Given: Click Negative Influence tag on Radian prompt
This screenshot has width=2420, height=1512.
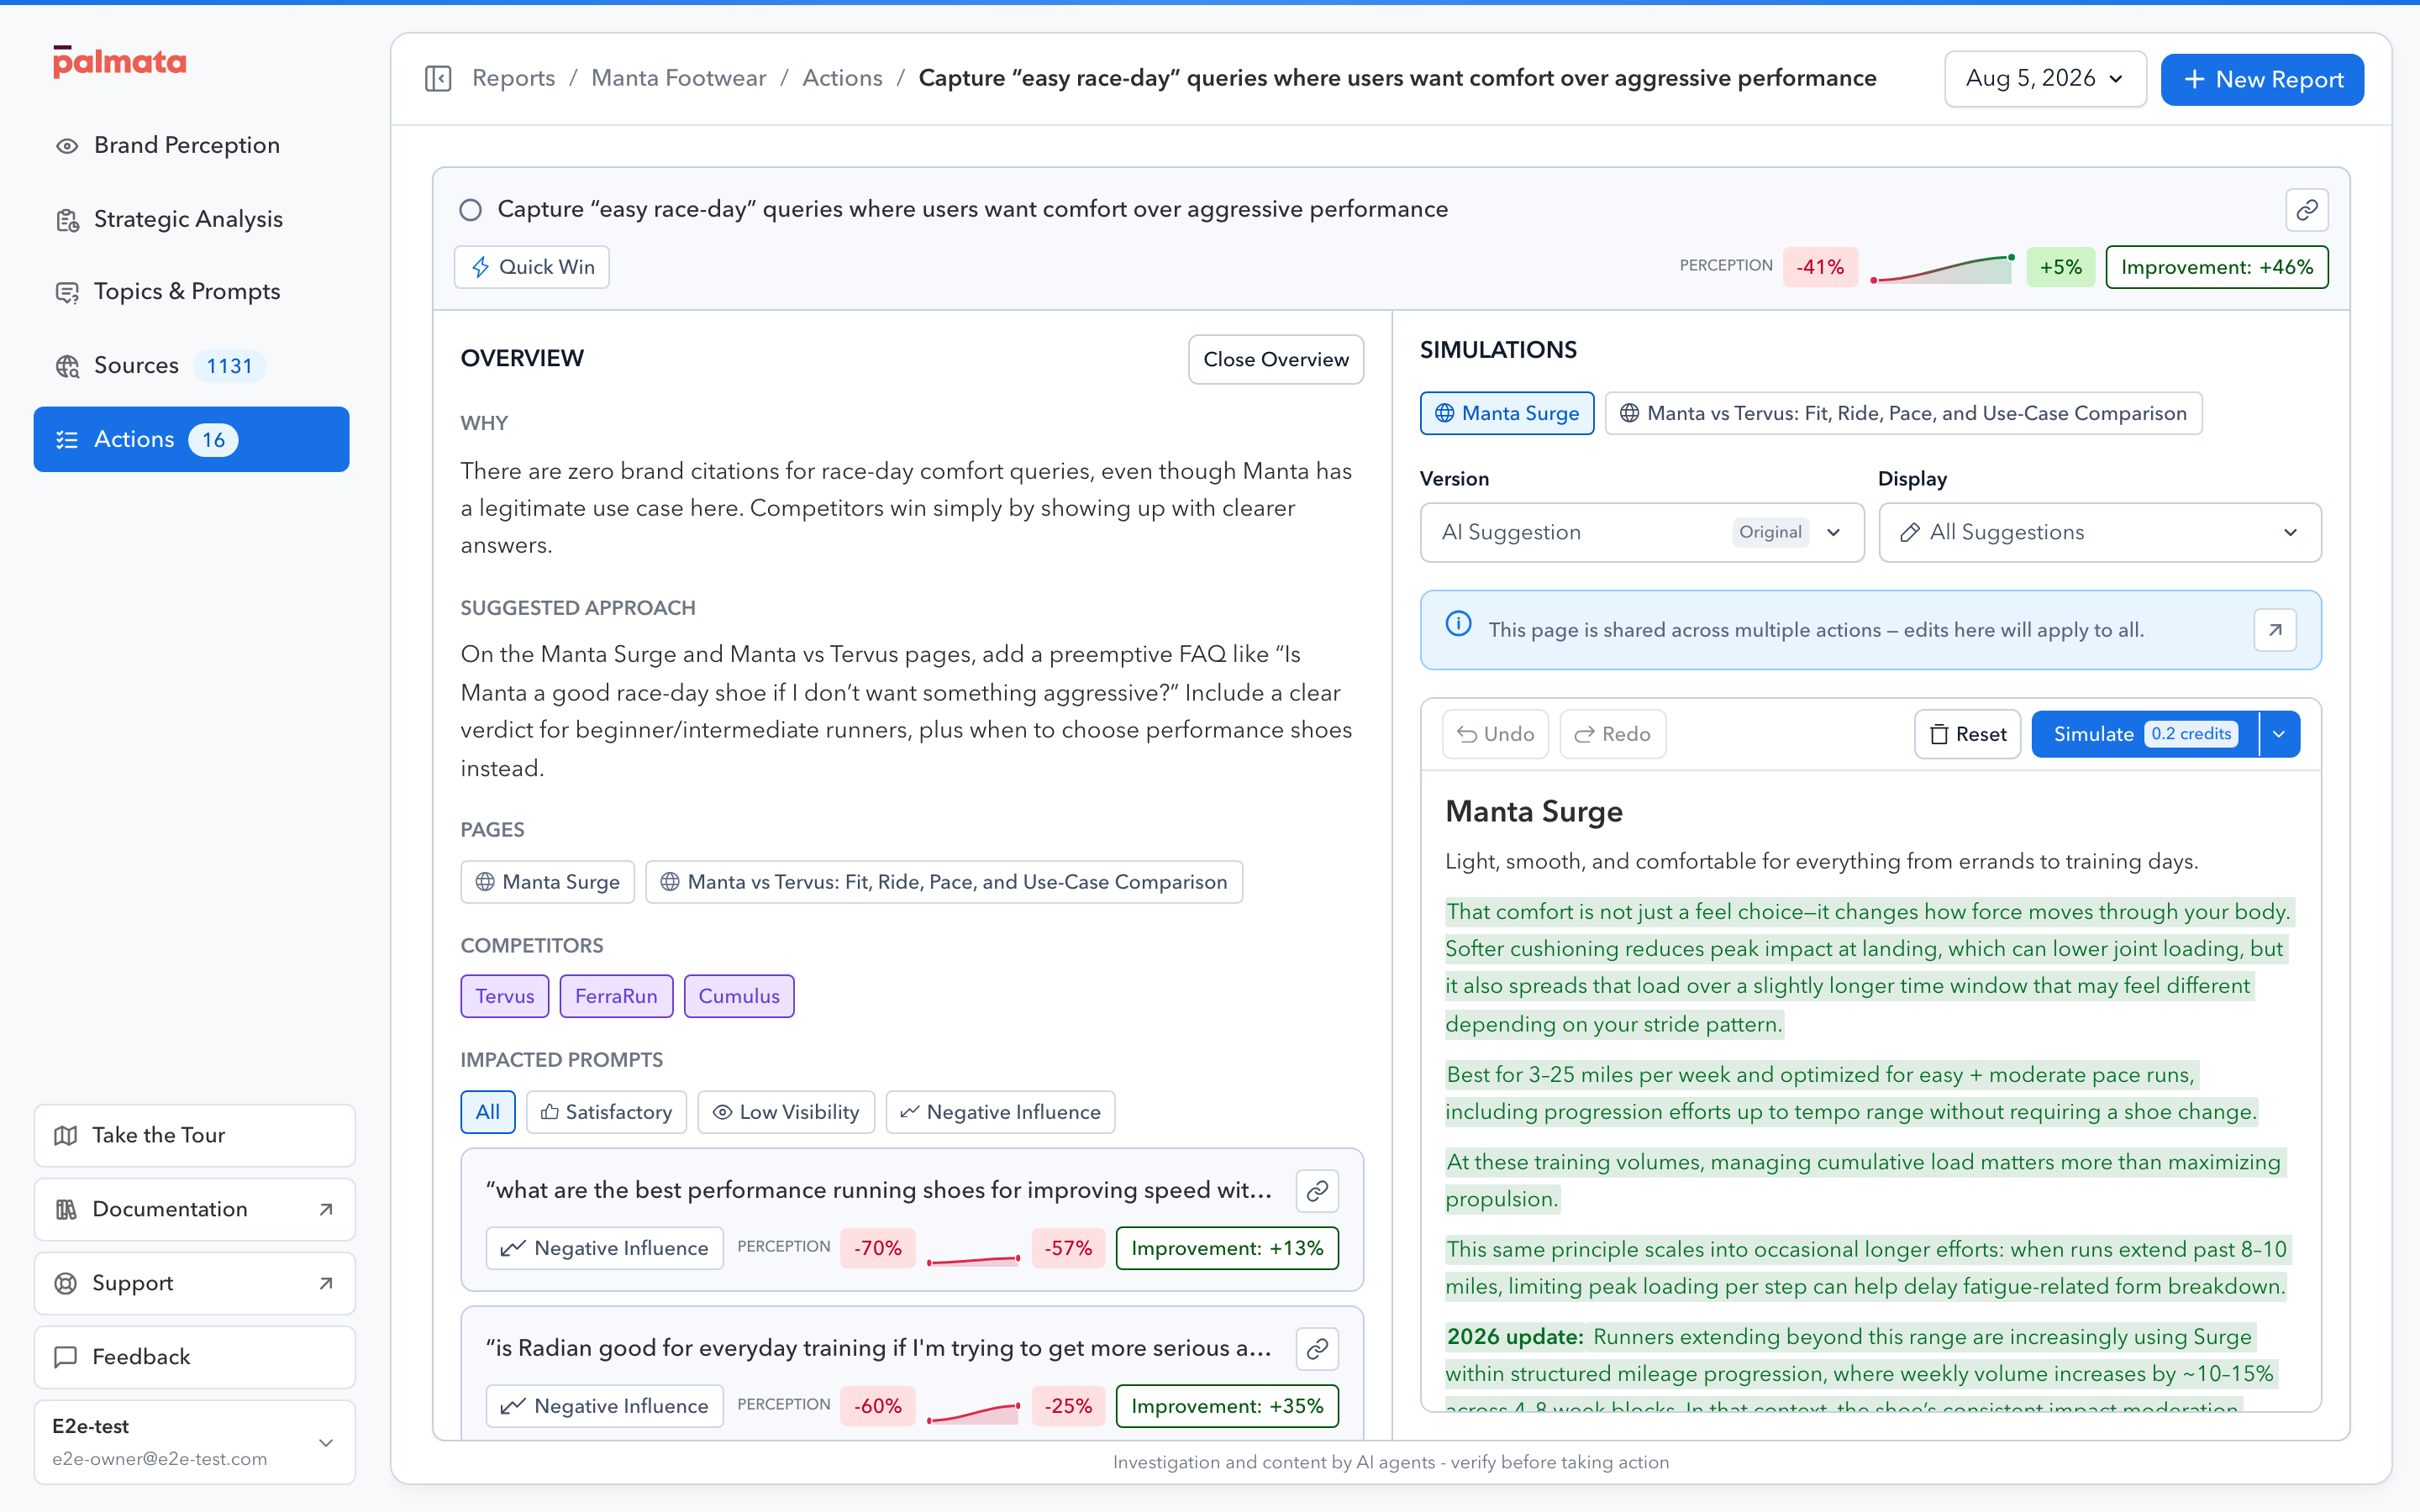Looking at the screenshot, I should [604, 1406].
